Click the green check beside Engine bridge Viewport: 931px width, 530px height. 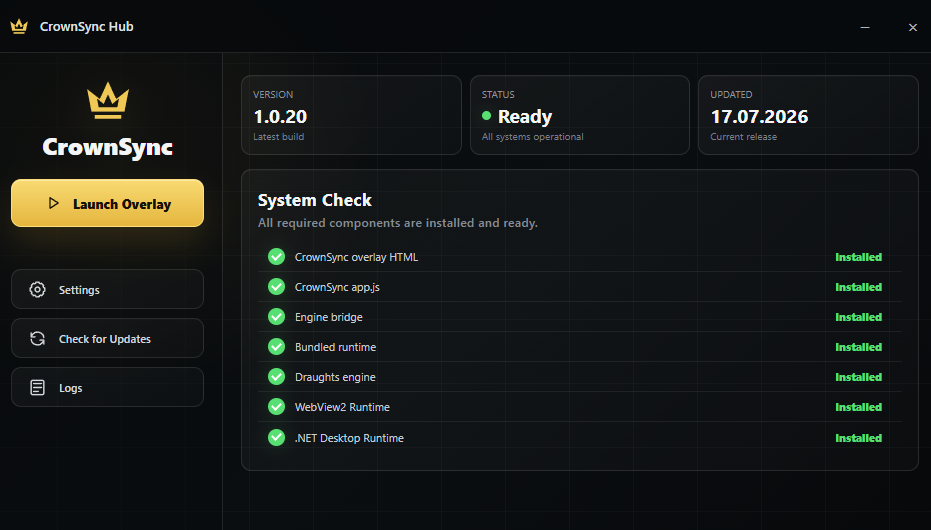276,317
